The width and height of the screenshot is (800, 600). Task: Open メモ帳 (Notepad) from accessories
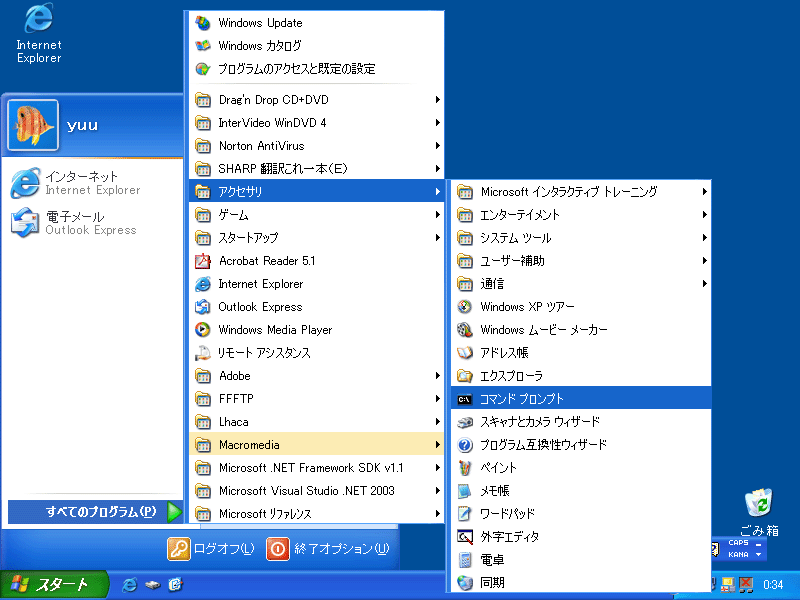494,491
